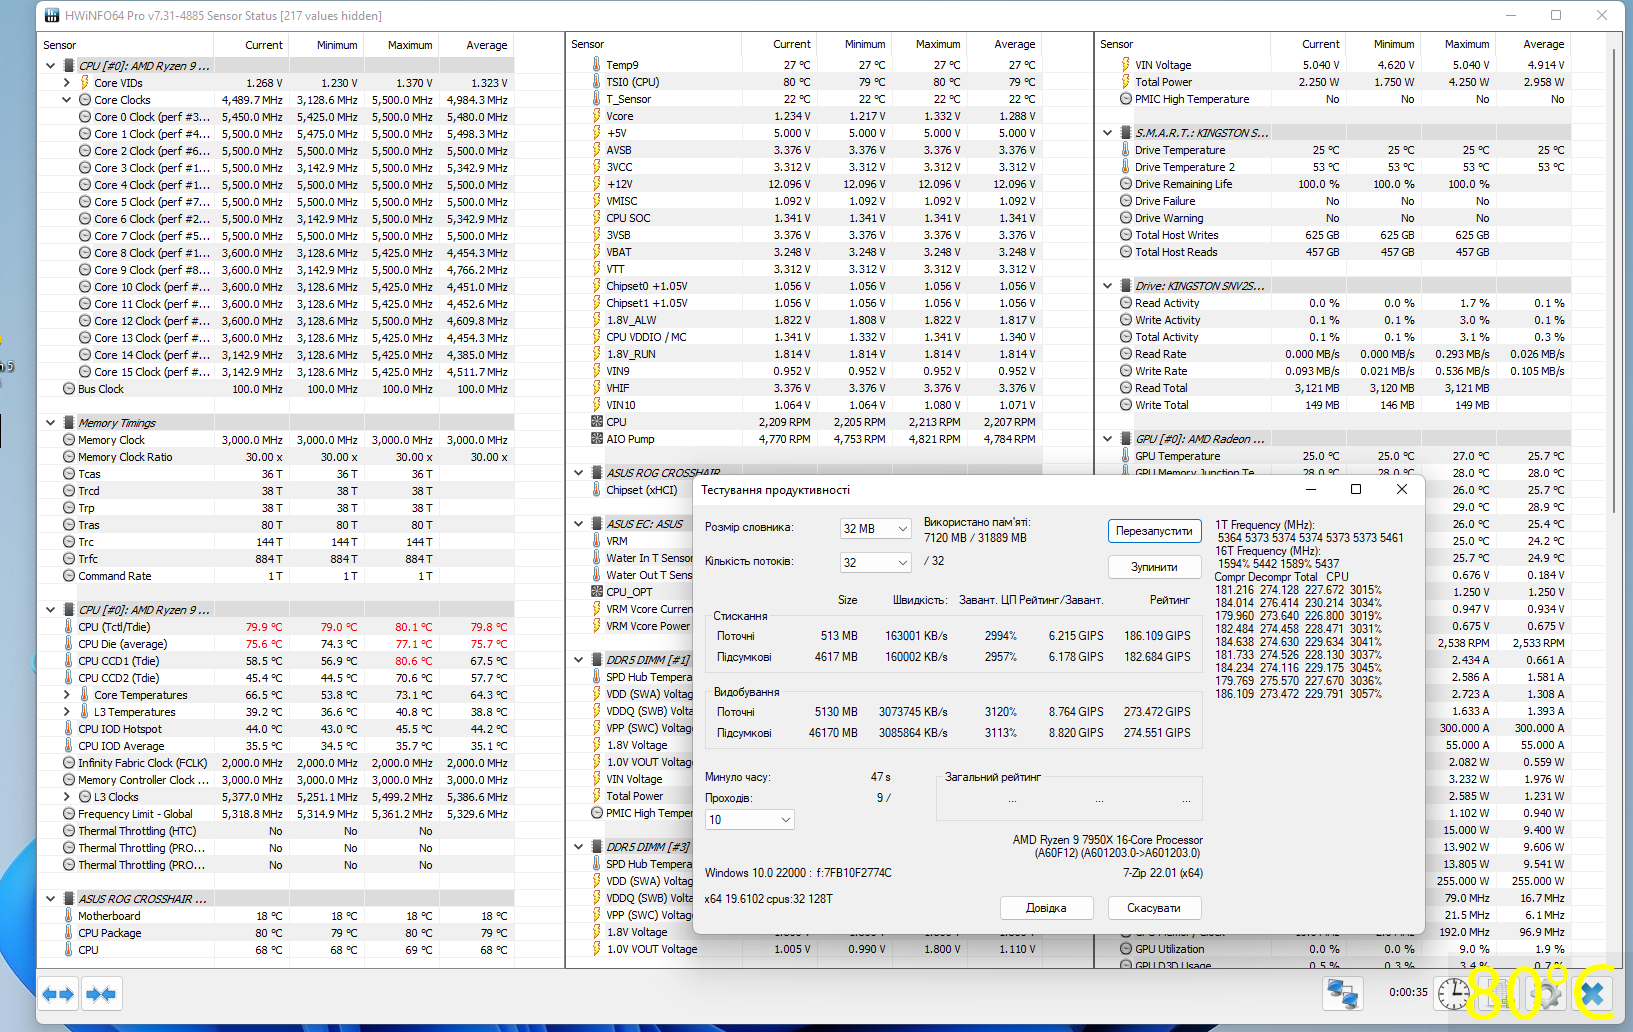This screenshot has height=1032, width=1633.
Task: Click the blue X close sensors icon
Action: [1592, 993]
